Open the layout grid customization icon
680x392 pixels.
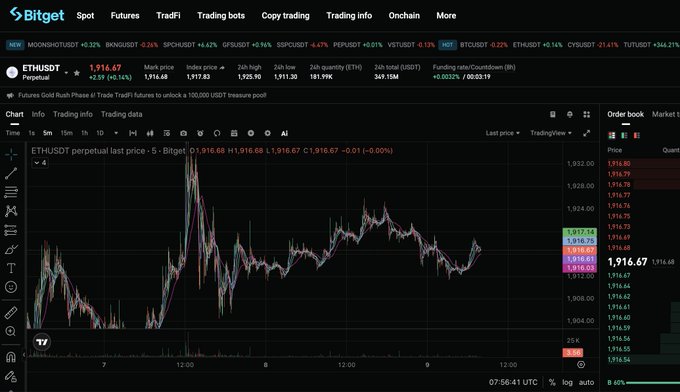pyautogui.click(x=586, y=114)
